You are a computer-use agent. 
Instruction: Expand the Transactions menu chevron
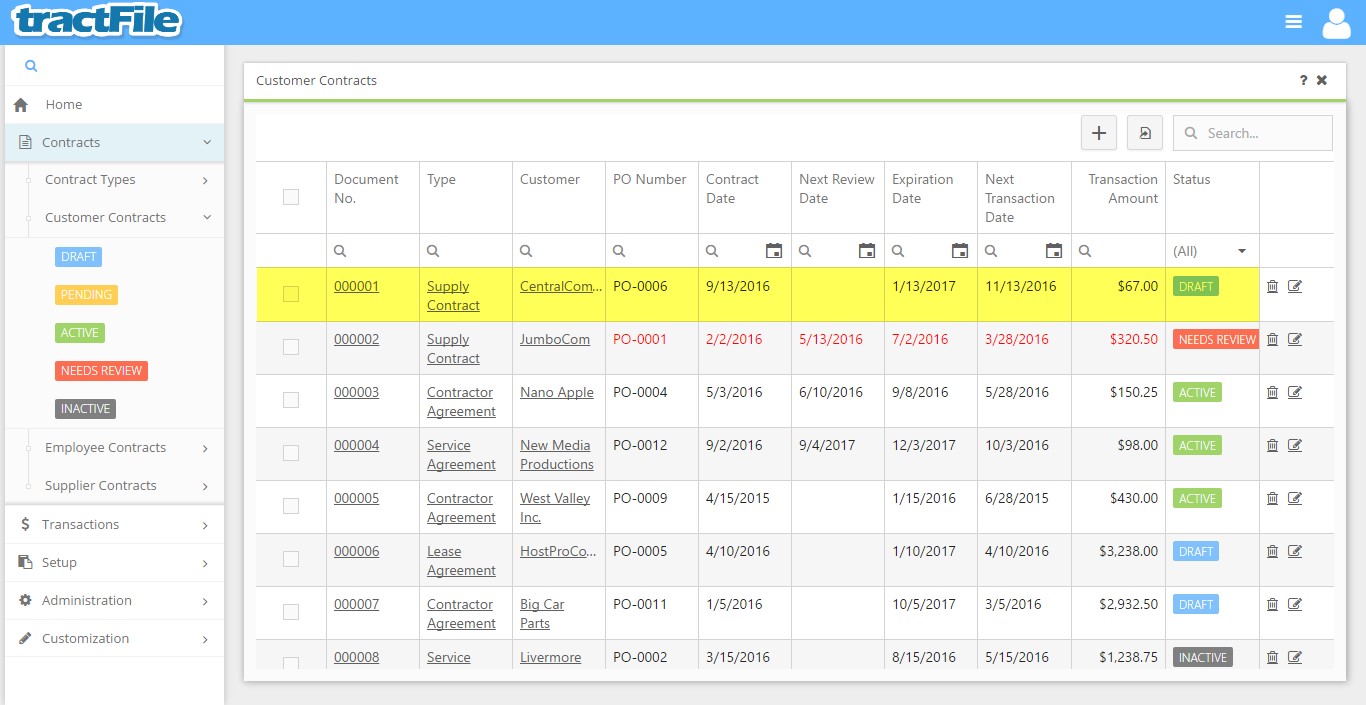pos(205,525)
